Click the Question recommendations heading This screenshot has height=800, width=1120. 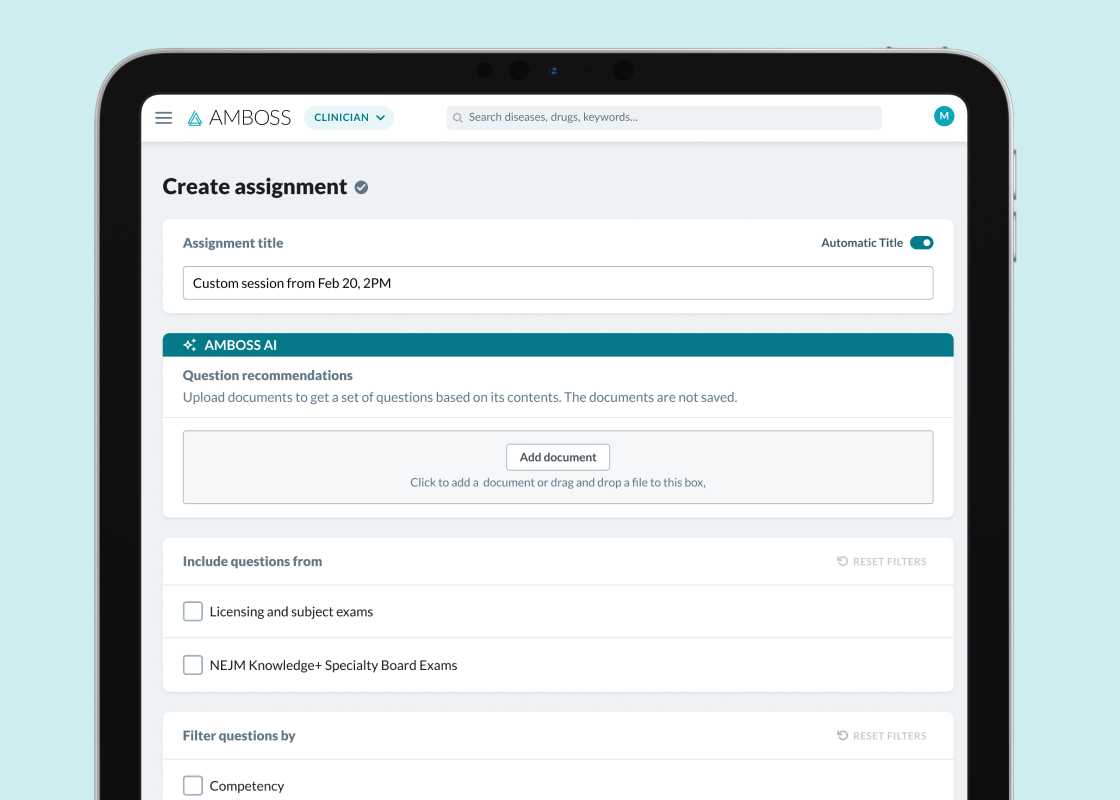[268, 376]
